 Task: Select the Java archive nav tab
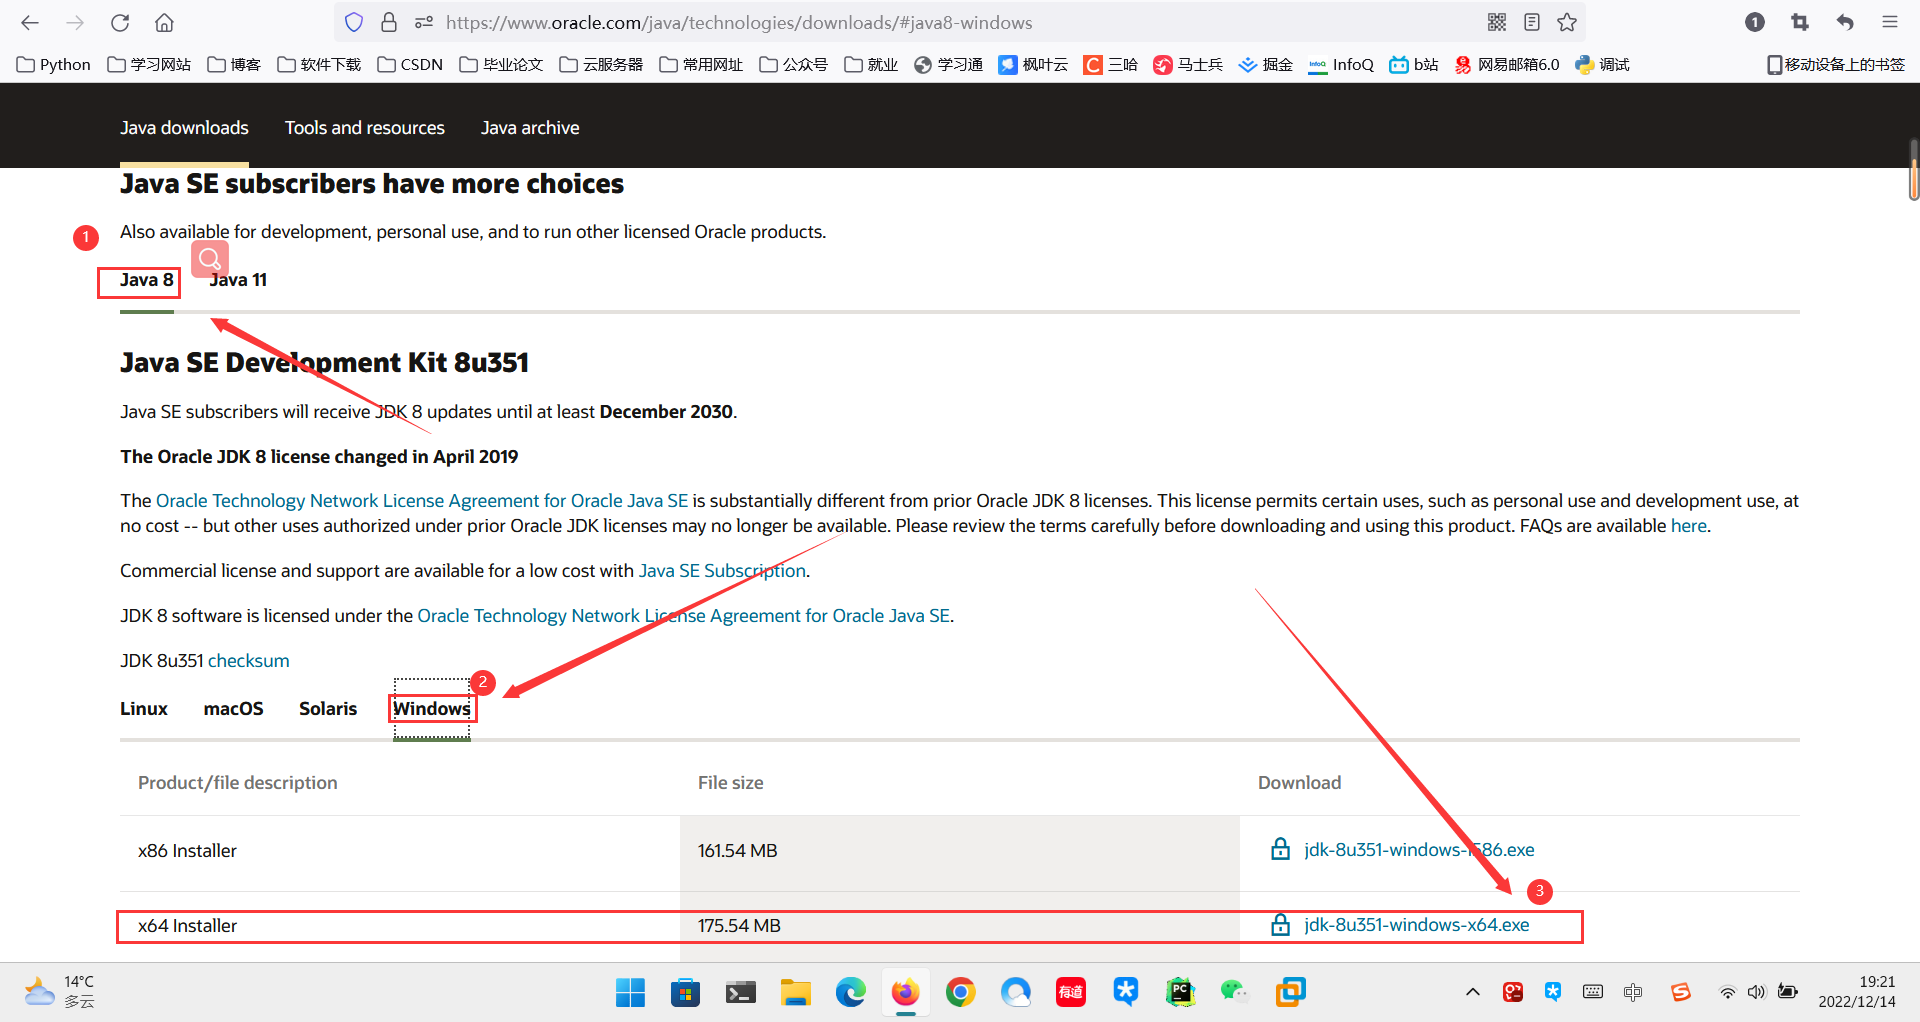point(530,128)
